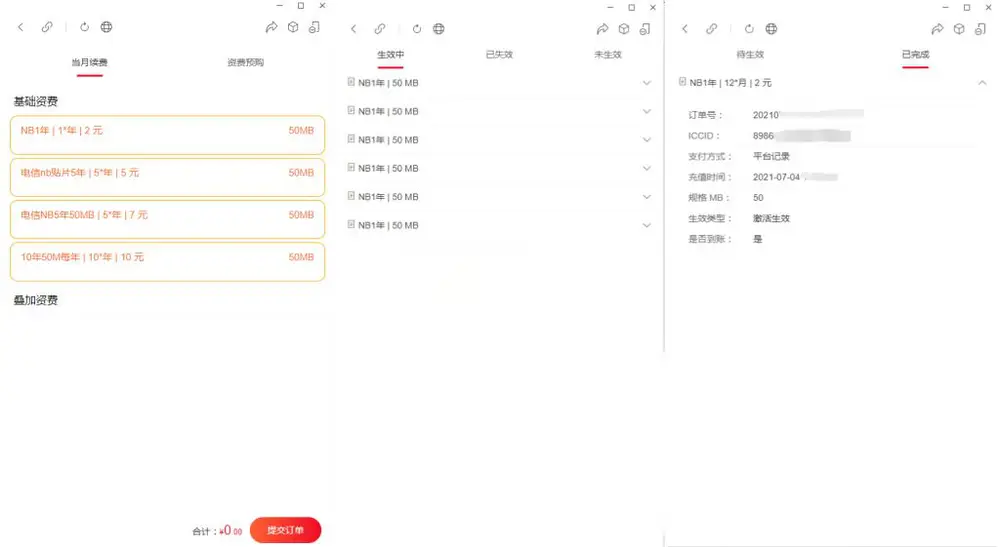The width and height of the screenshot is (1000, 547).
Task: Refresh the middle window page
Action: coord(416,29)
